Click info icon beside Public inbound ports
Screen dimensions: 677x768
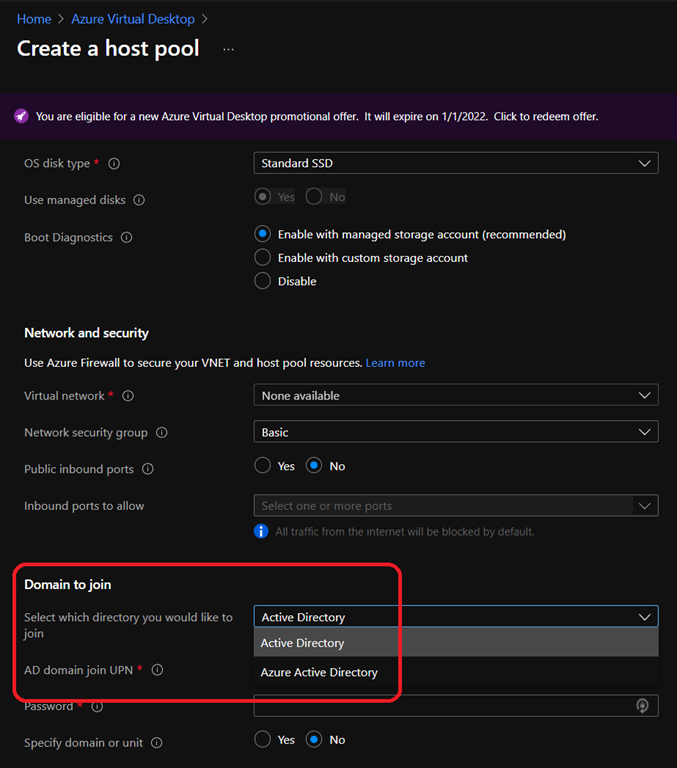click(148, 469)
